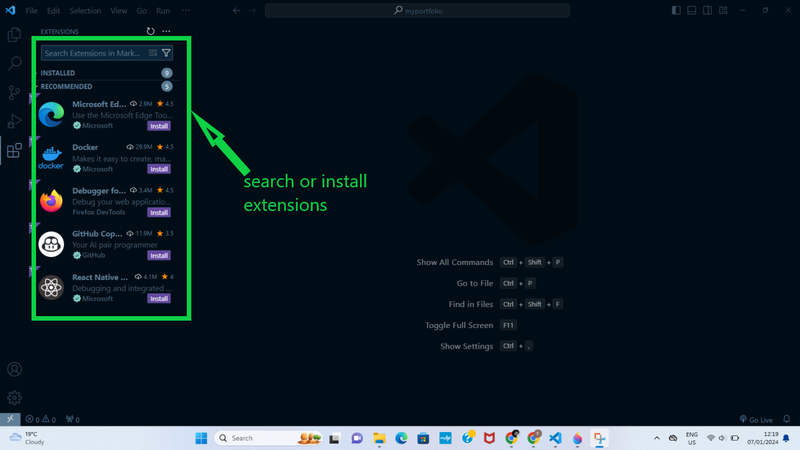
Task: Open the Edit menu
Action: (54, 10)
